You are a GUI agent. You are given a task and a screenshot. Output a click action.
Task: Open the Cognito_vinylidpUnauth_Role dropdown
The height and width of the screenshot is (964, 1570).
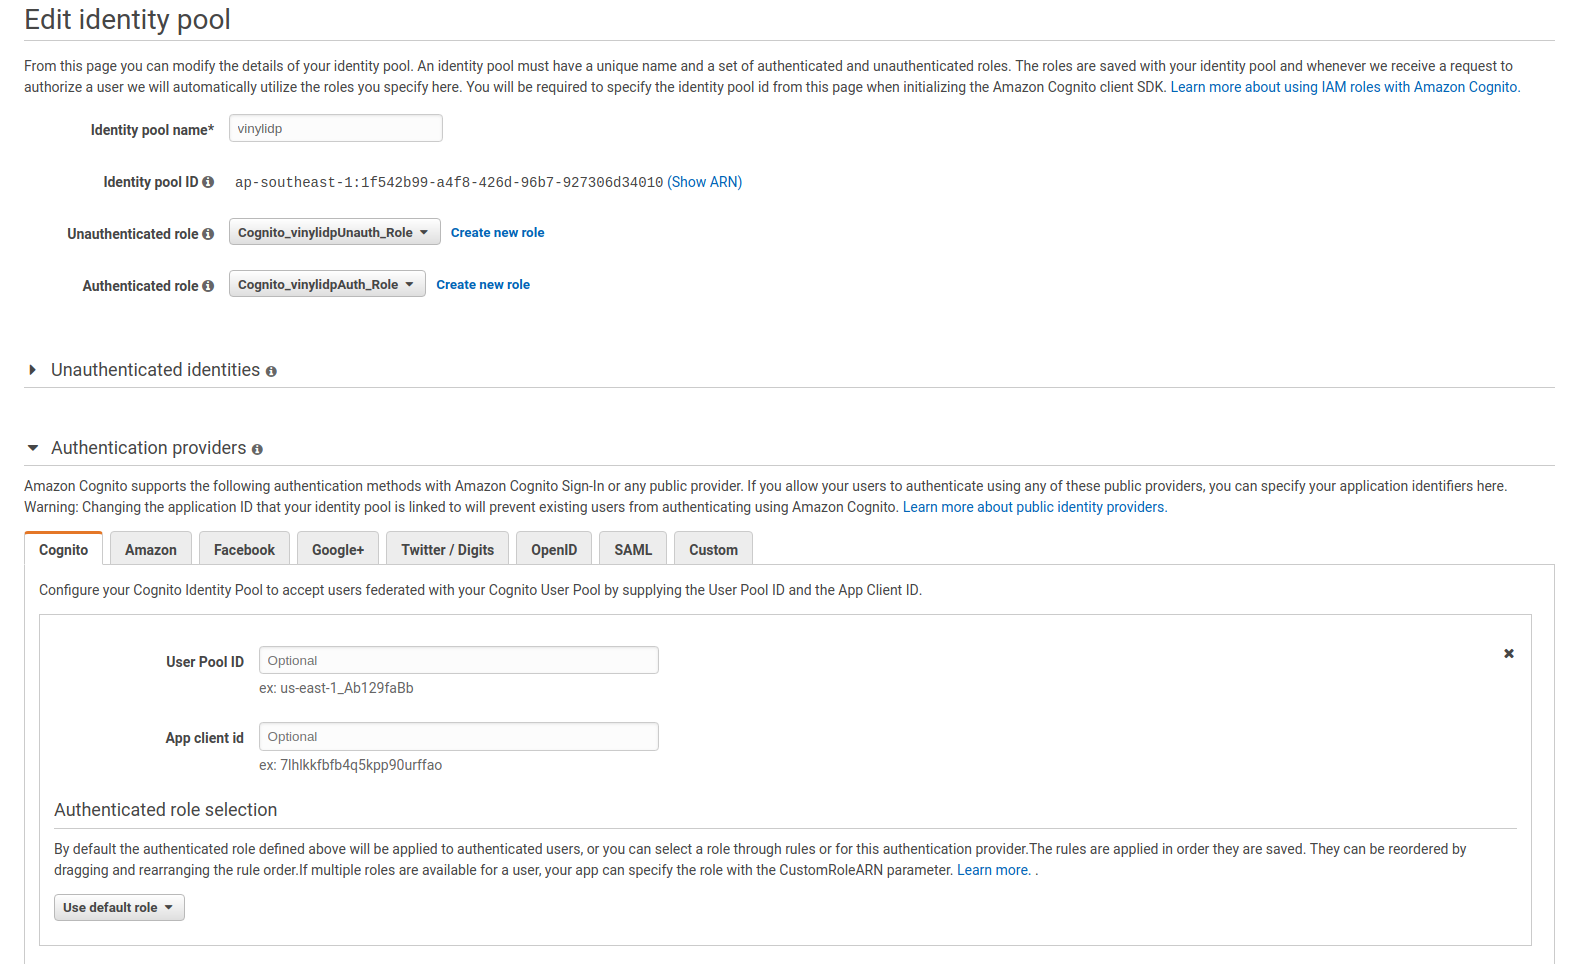pos(335,232)
